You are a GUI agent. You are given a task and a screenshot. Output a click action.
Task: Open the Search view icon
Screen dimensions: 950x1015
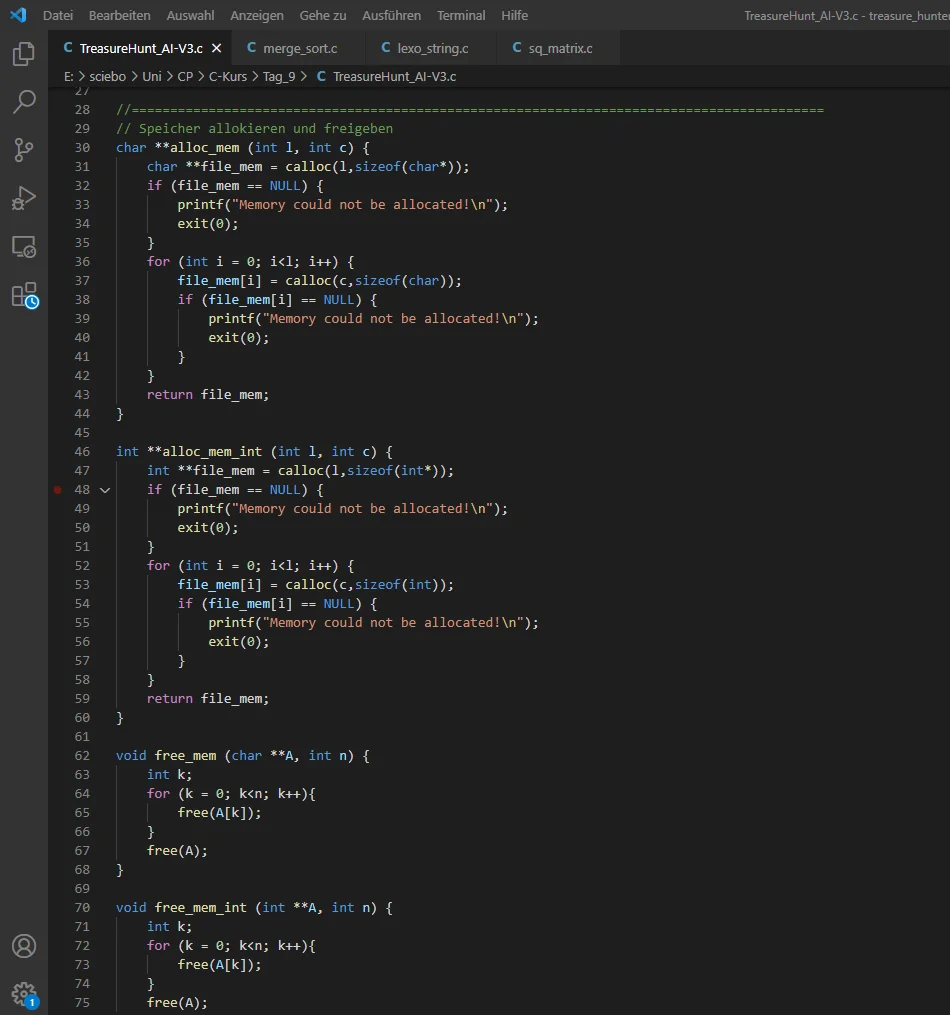[x=24, y=102]
